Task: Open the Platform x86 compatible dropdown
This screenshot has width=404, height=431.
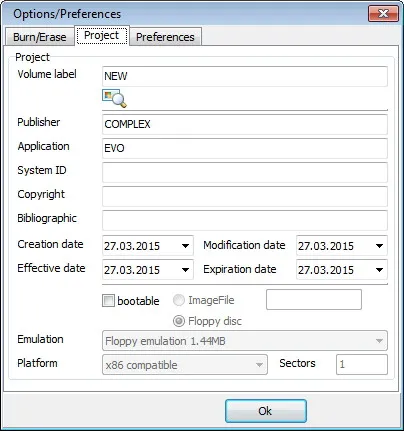Action: click(x=185, y=365)
